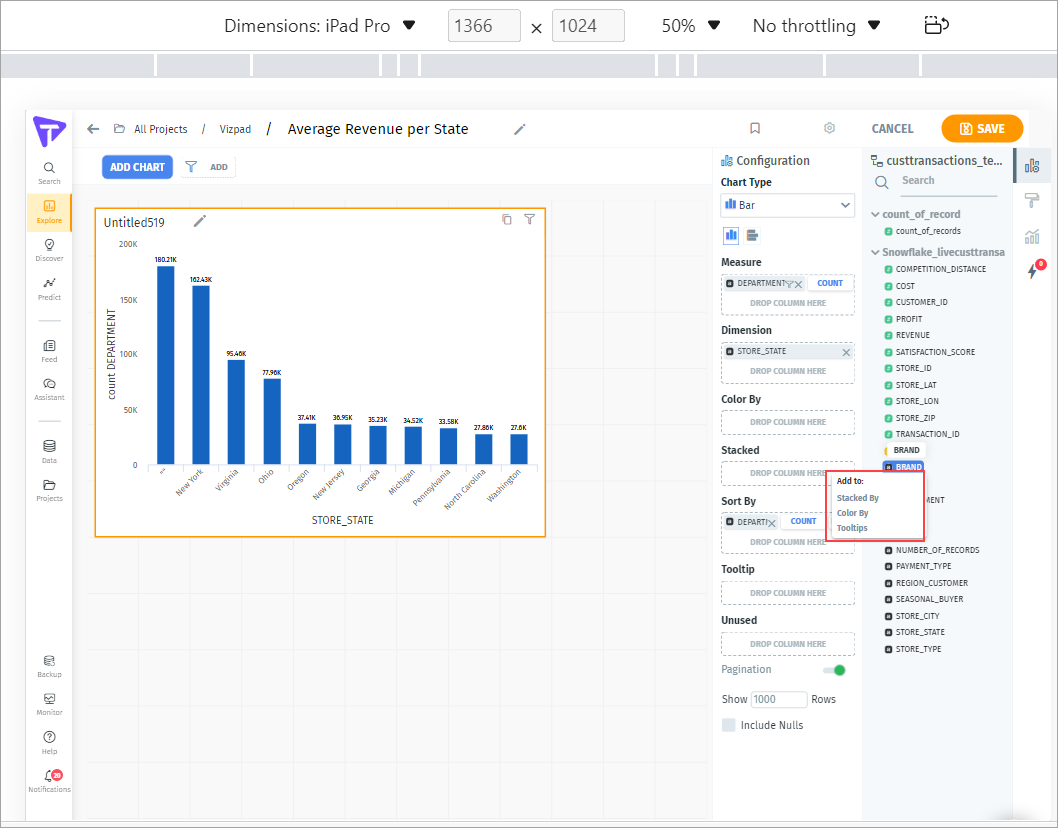The image size is (1058, 828).
Task: Open Notifications in sidebar
Action: 49,781
